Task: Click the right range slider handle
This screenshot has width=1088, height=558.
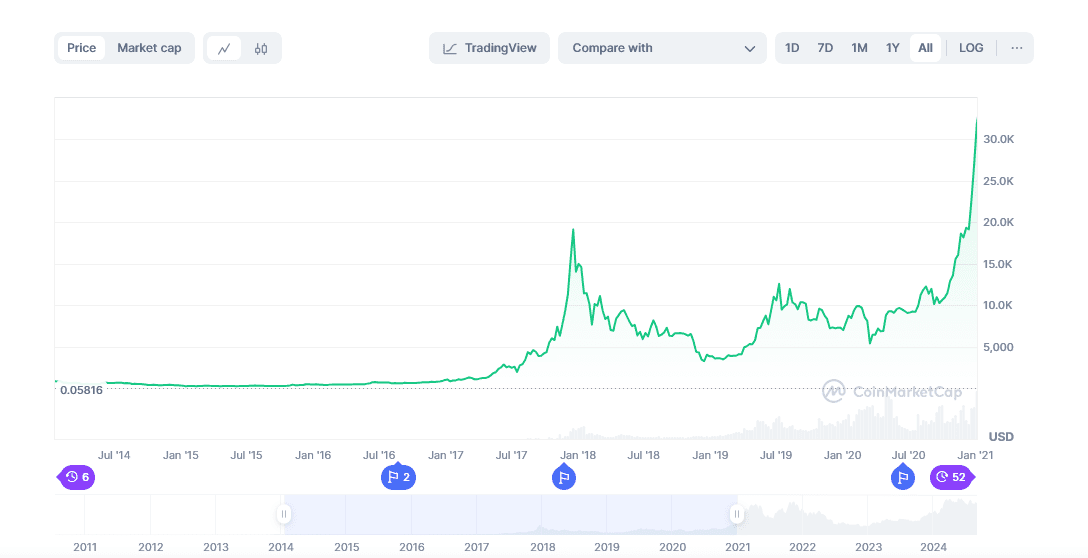Action: (737, 514)
